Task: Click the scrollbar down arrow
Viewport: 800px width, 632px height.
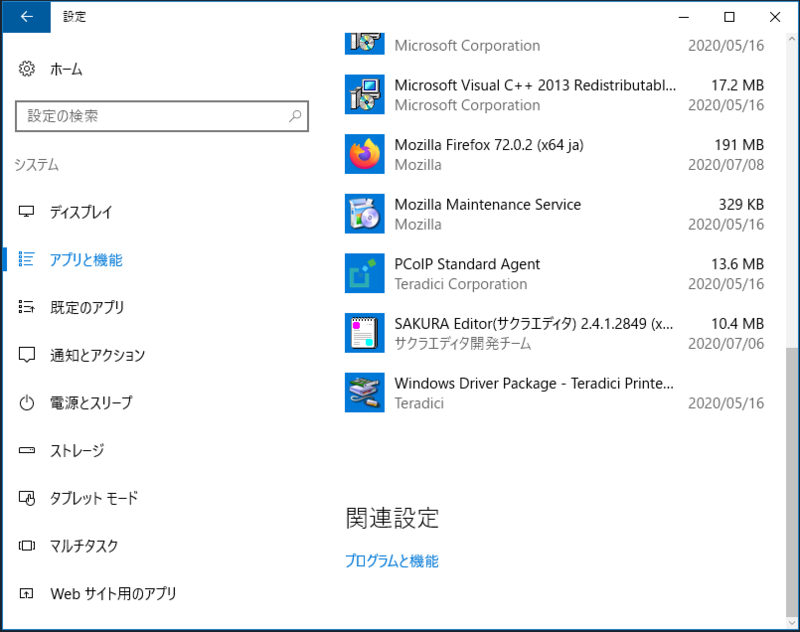Action: pos(791,623)
